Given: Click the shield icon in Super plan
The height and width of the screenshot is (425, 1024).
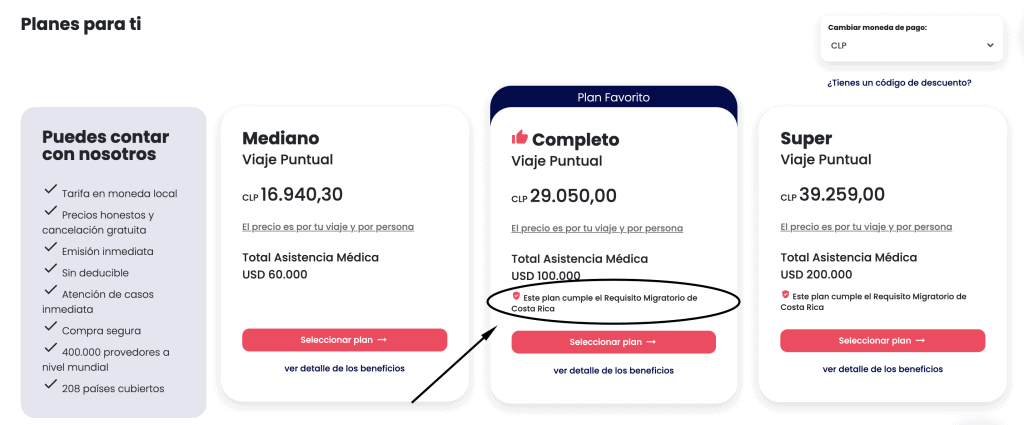Looking at the screenshot, I should 785,294.
